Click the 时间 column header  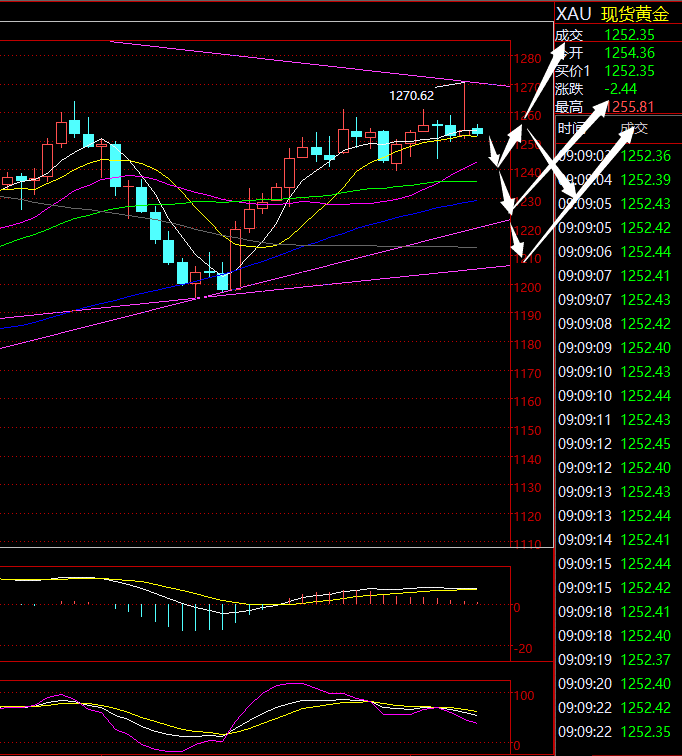click(572, 129)
